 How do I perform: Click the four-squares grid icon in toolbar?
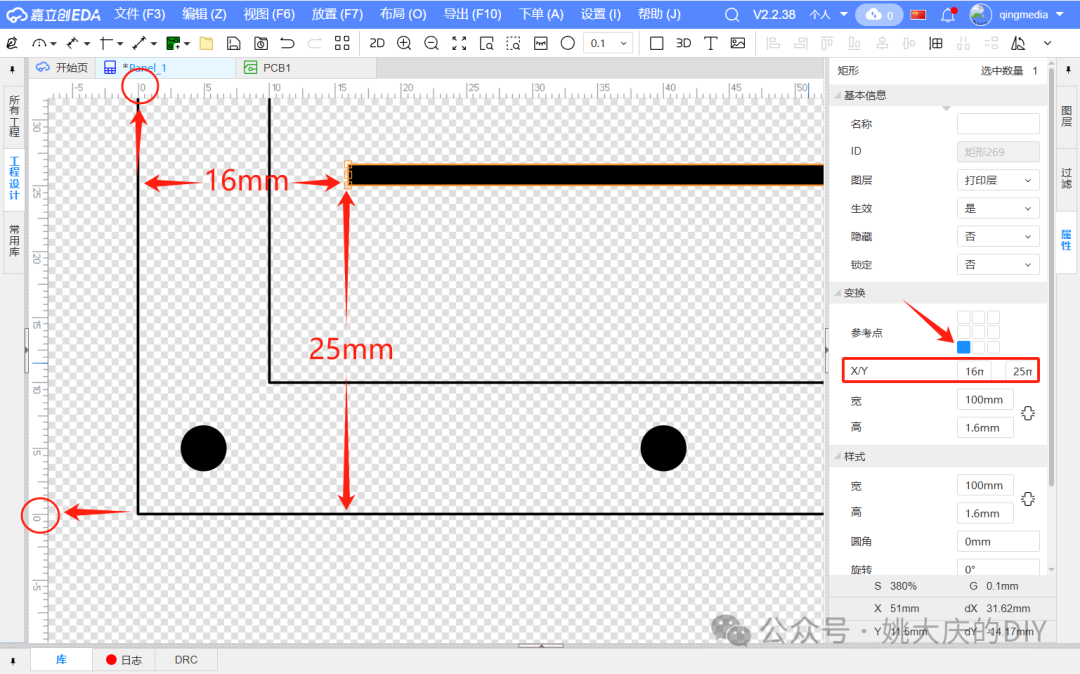point(342,43)
